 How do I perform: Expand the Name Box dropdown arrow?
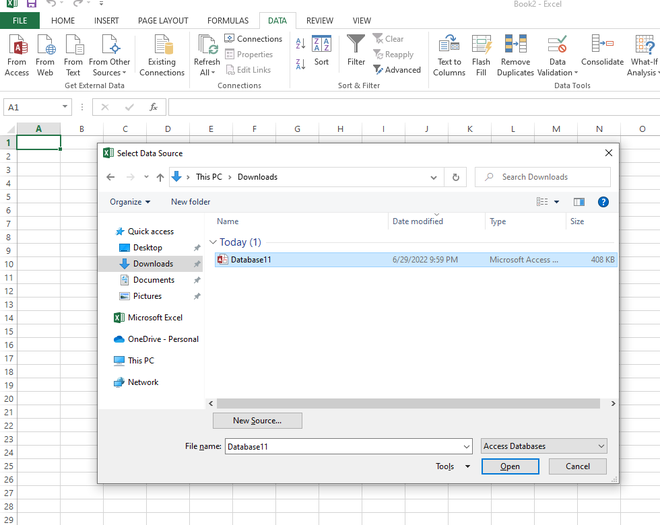coord(65,107)
